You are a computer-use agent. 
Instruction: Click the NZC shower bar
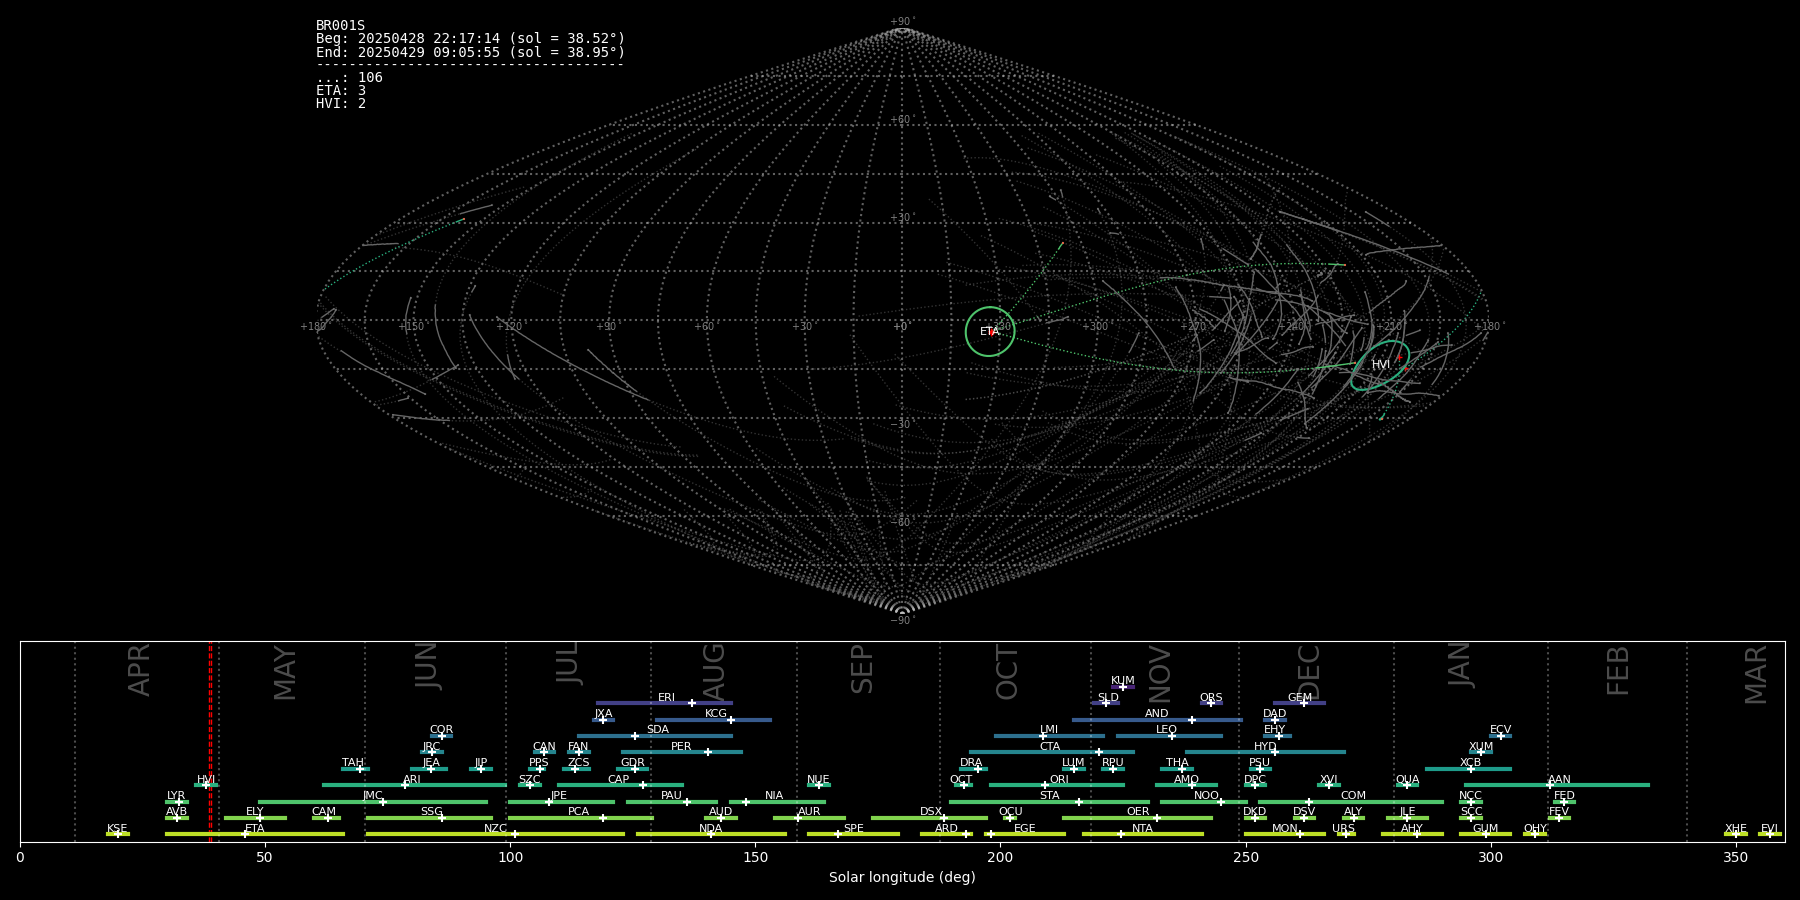point(495,834)
